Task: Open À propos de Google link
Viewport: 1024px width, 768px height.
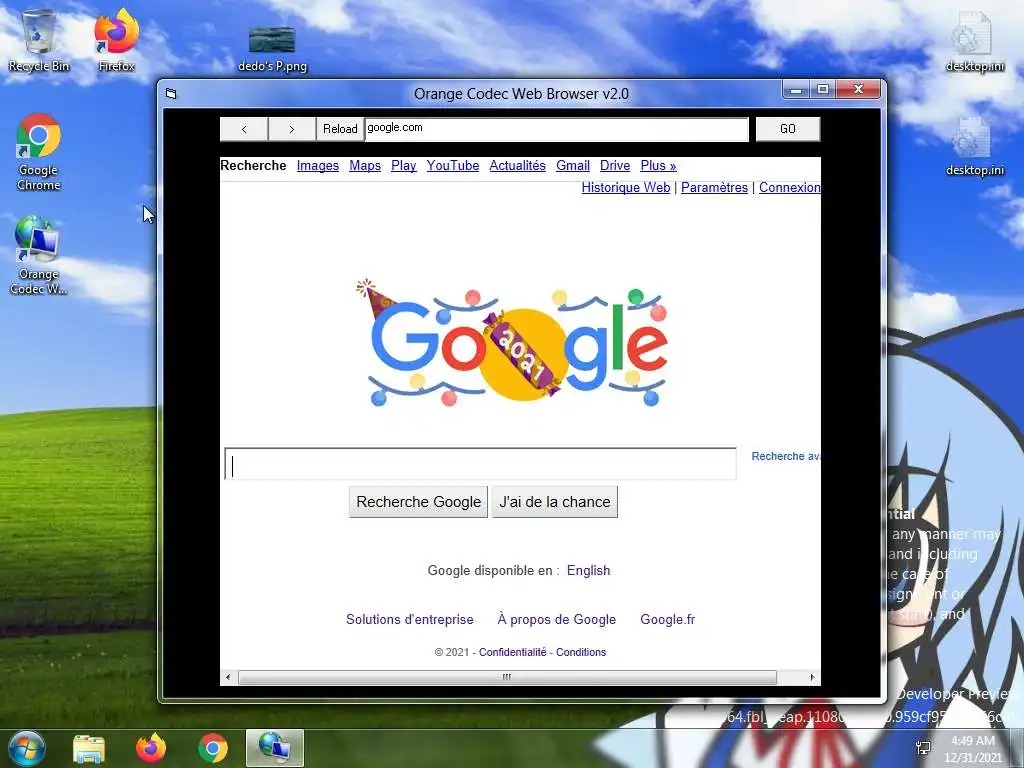Action: 556,619
